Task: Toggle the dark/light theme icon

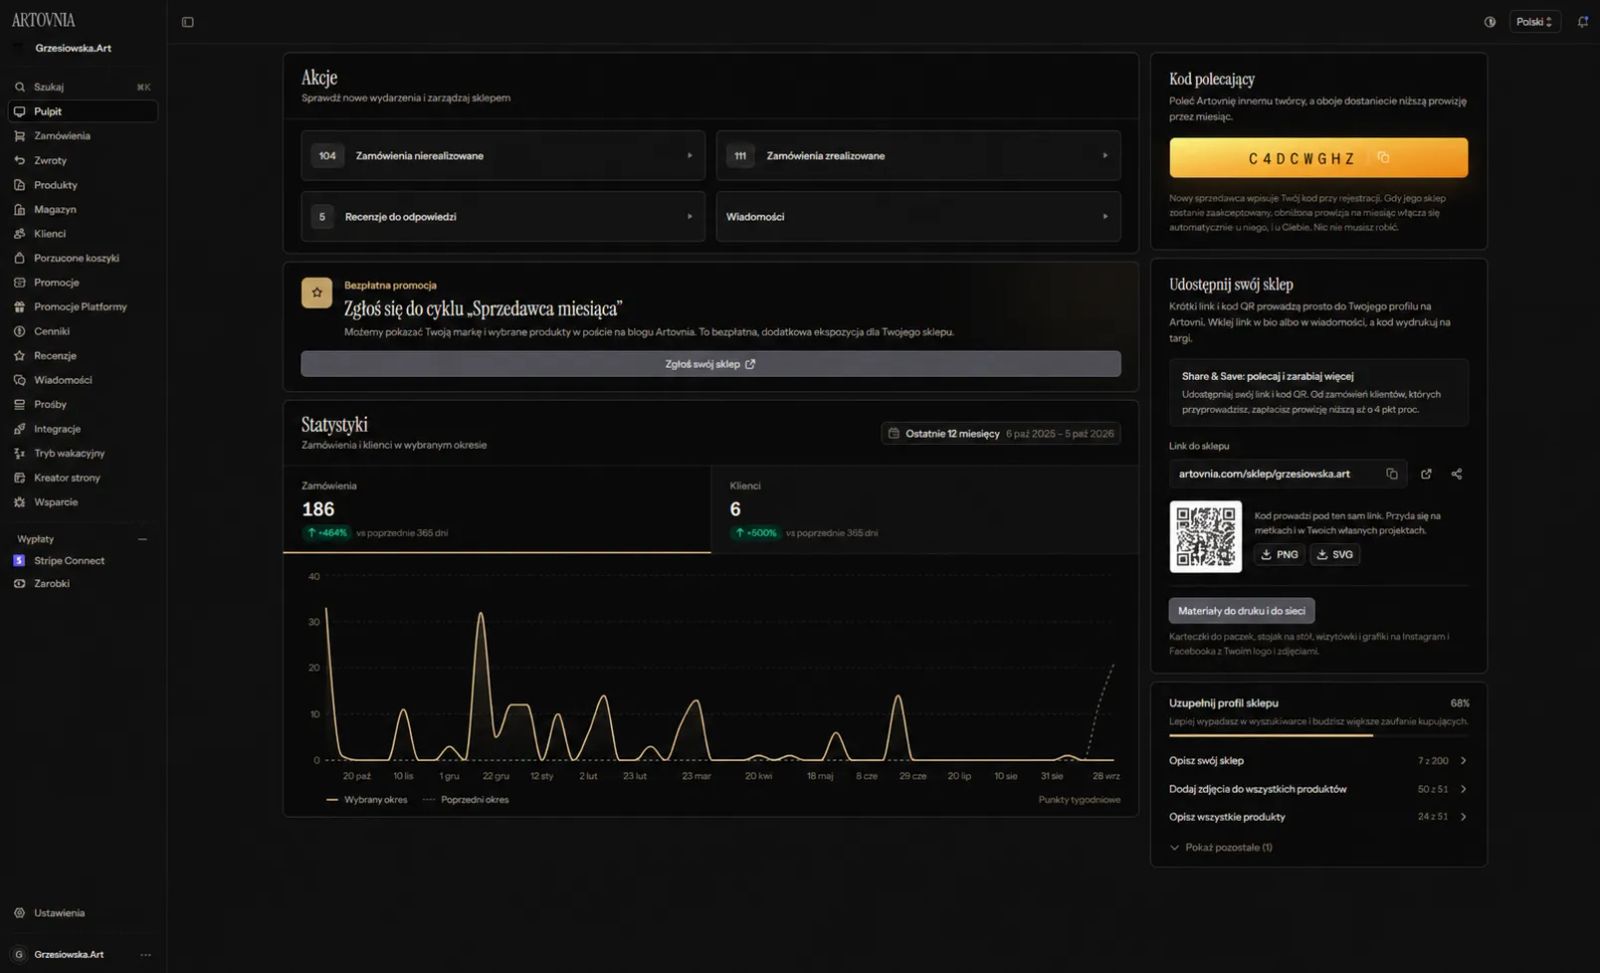Action: pos(1490,22)
